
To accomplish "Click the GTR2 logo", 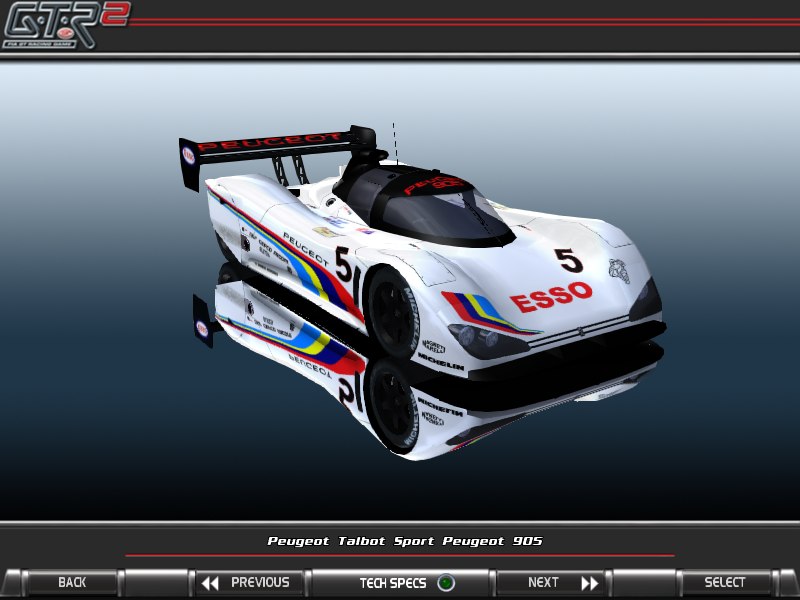I will (x=66, y=25).
